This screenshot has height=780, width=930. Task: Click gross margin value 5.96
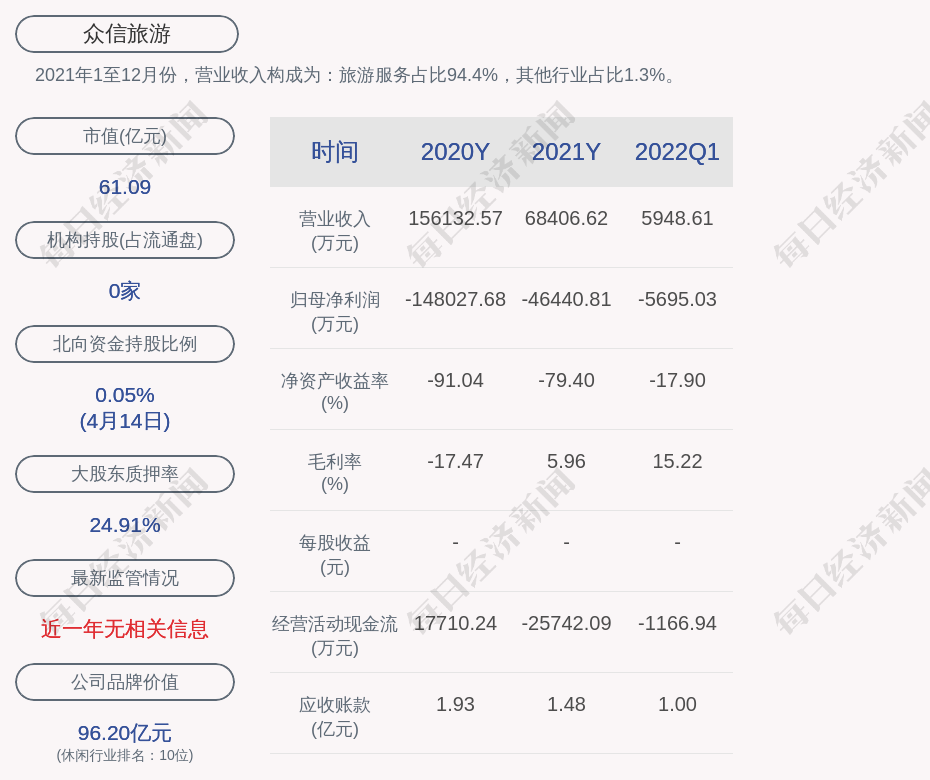[566, 461]
